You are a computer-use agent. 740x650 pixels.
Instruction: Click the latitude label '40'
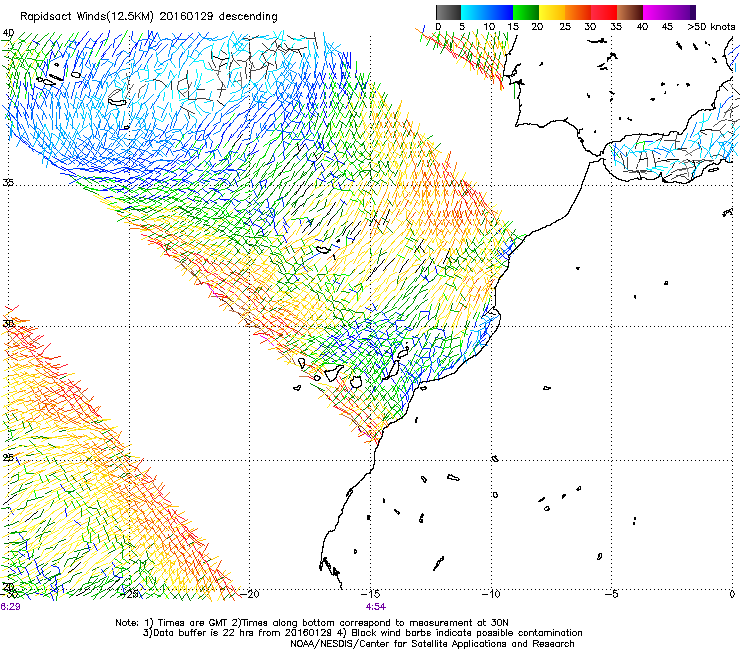tap(8, 33)
